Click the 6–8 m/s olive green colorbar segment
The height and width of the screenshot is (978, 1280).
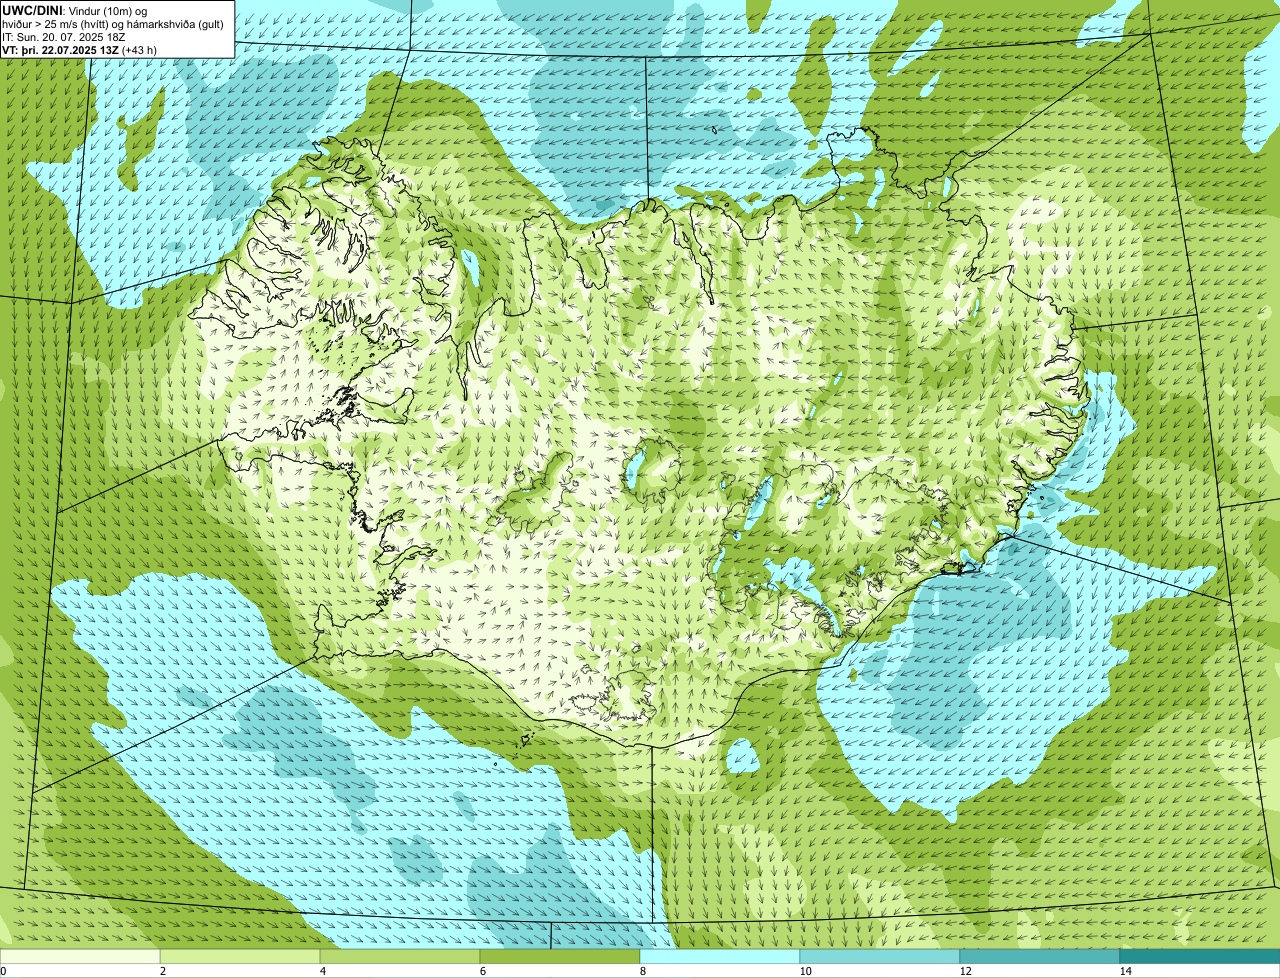560,956
